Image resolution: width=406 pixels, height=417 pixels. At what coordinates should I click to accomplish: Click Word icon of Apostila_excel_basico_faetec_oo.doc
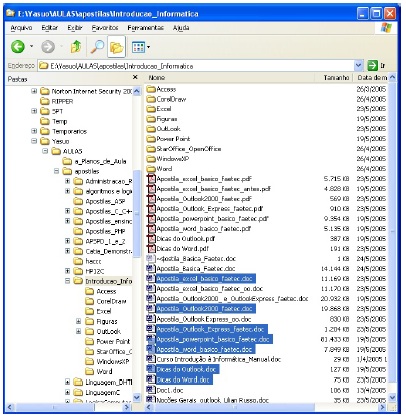pyautogui.click(x=151, y=288)
